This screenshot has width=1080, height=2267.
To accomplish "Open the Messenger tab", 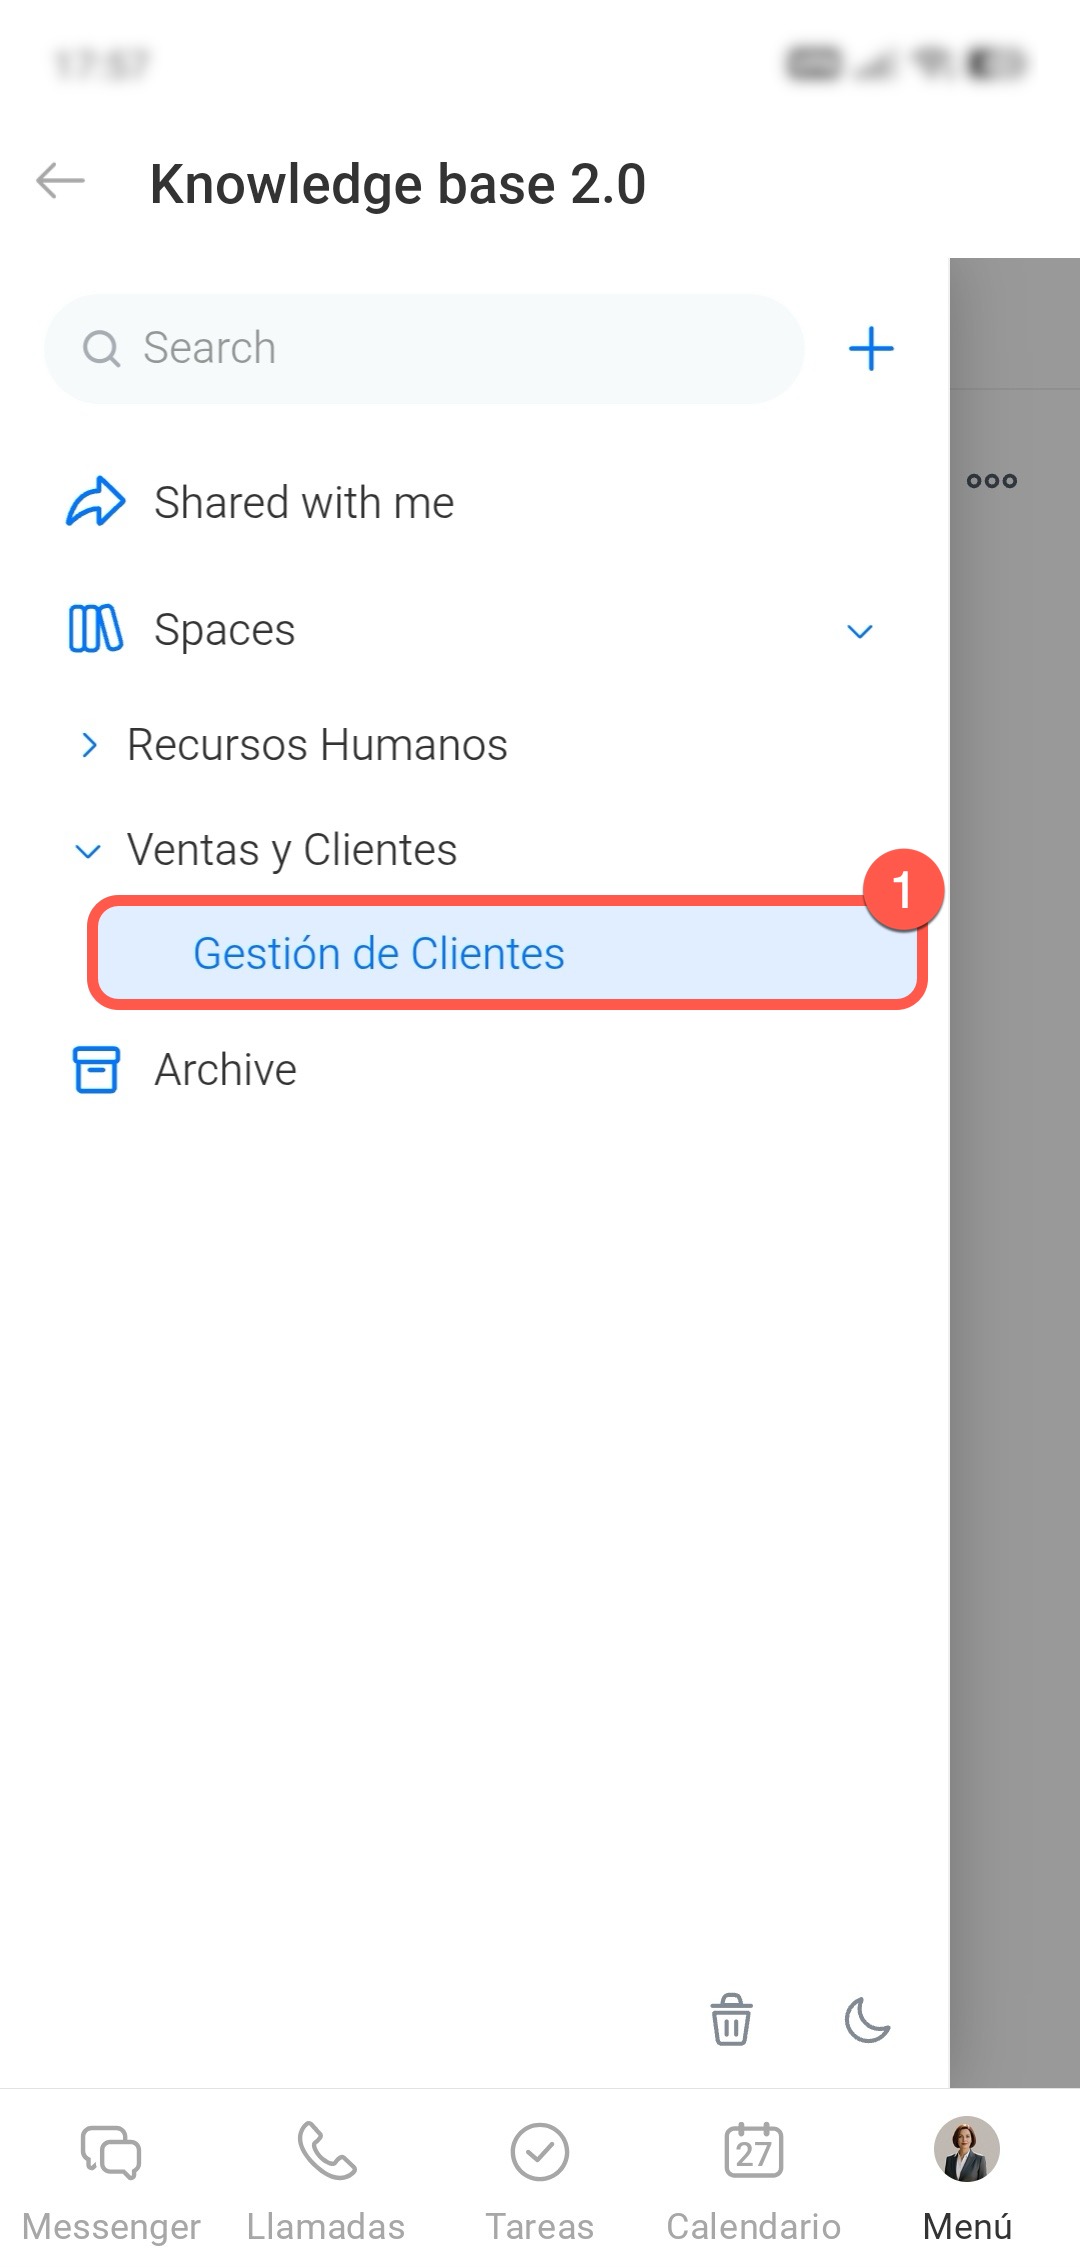I will click(111, 2181).
